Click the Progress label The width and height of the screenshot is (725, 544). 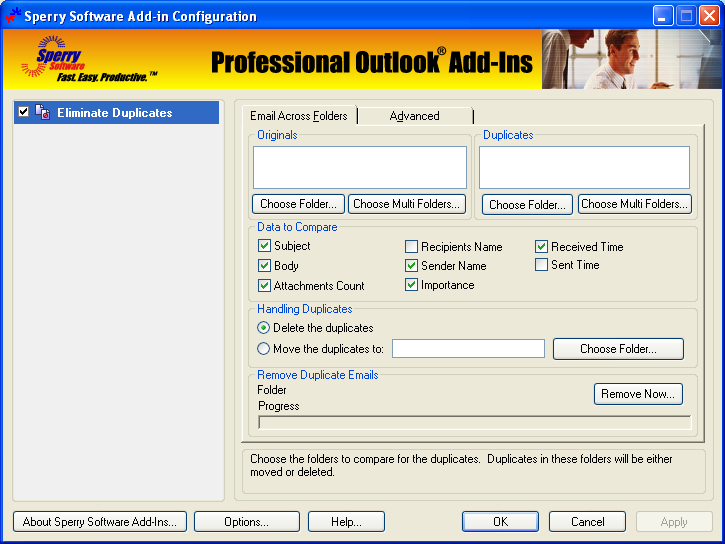279,406
